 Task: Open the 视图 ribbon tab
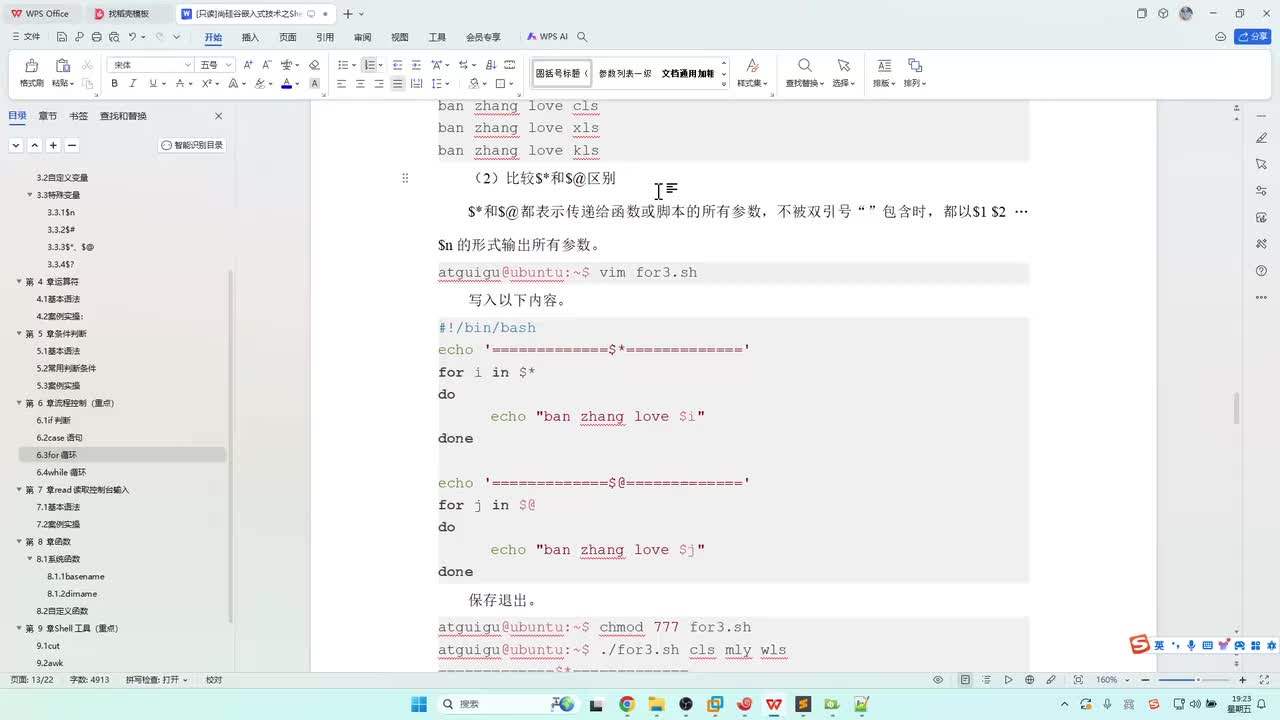pyautogui.click(x=400, y=37)
